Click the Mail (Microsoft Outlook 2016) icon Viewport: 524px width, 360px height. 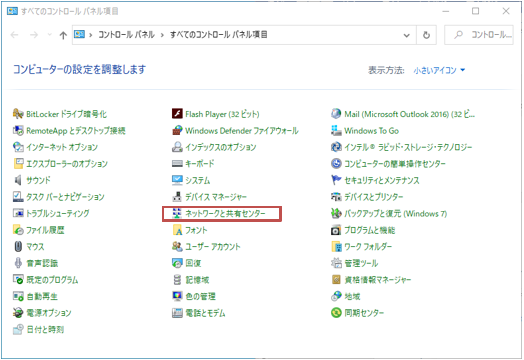tap(336, 114)
